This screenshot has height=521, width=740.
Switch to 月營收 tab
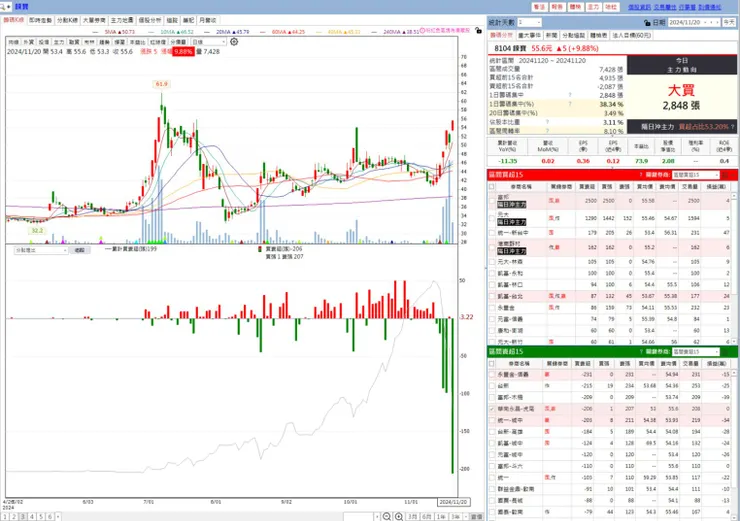tap(208, 20)
